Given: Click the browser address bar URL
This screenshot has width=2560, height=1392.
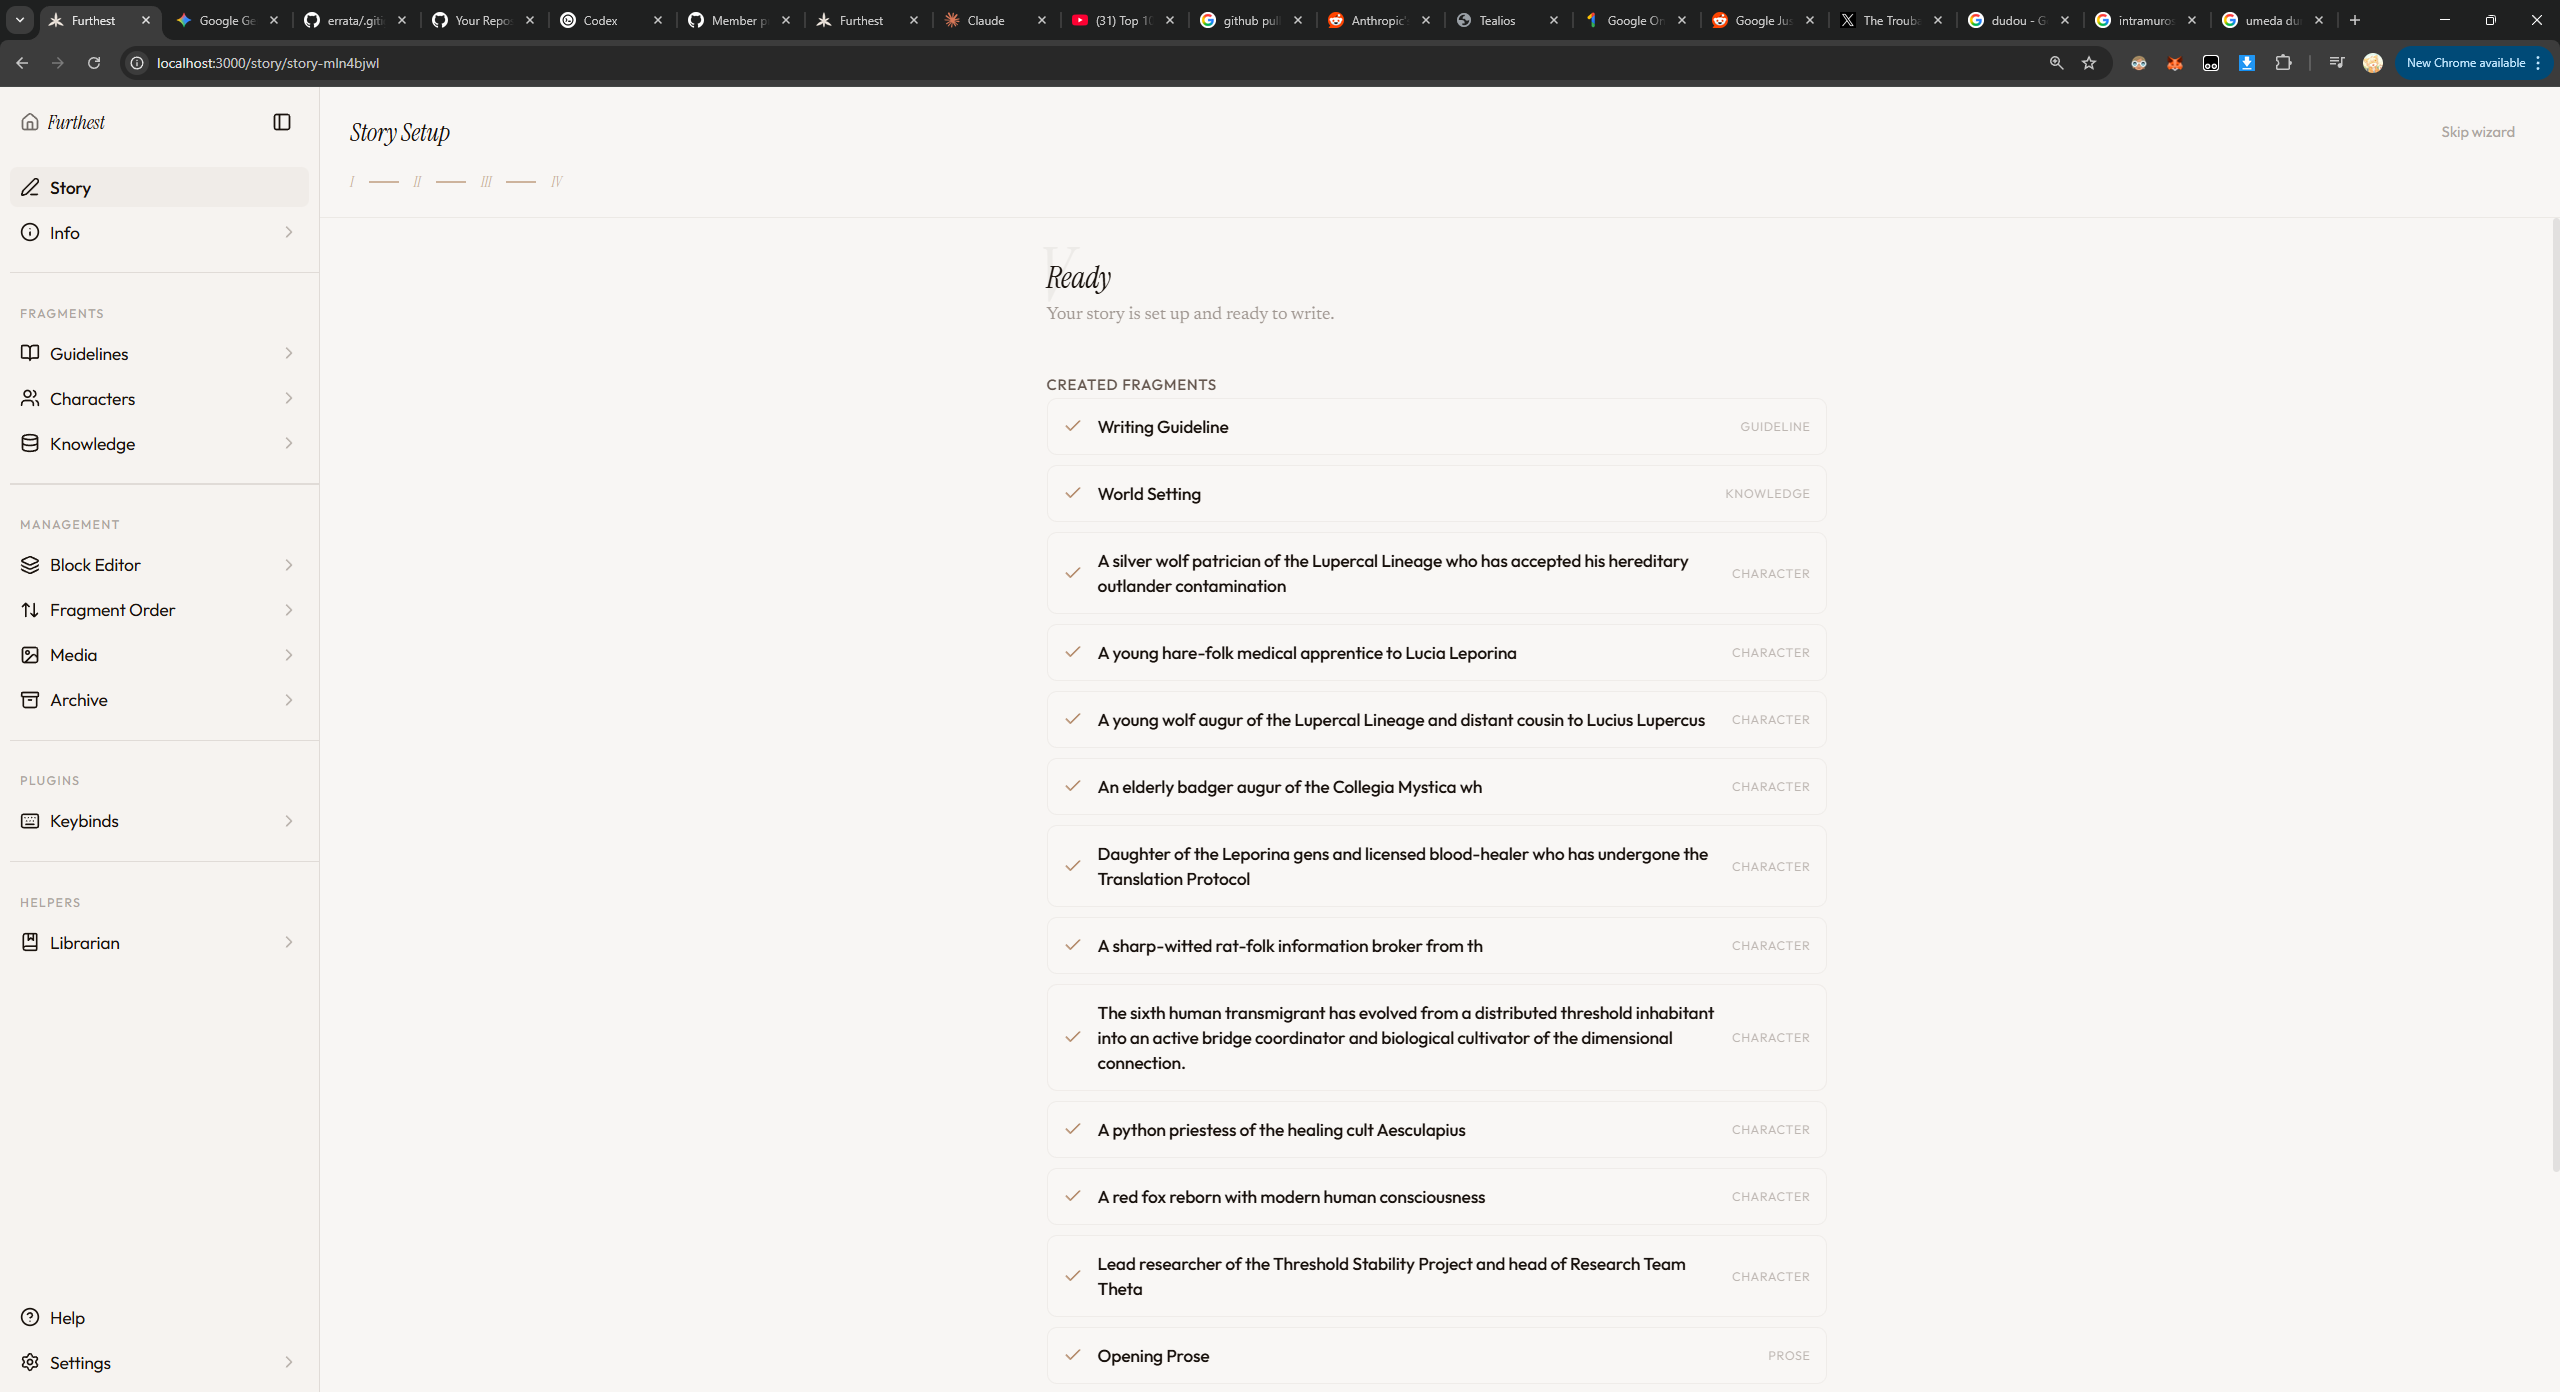Looking at the screenshot, I should 267,63.
